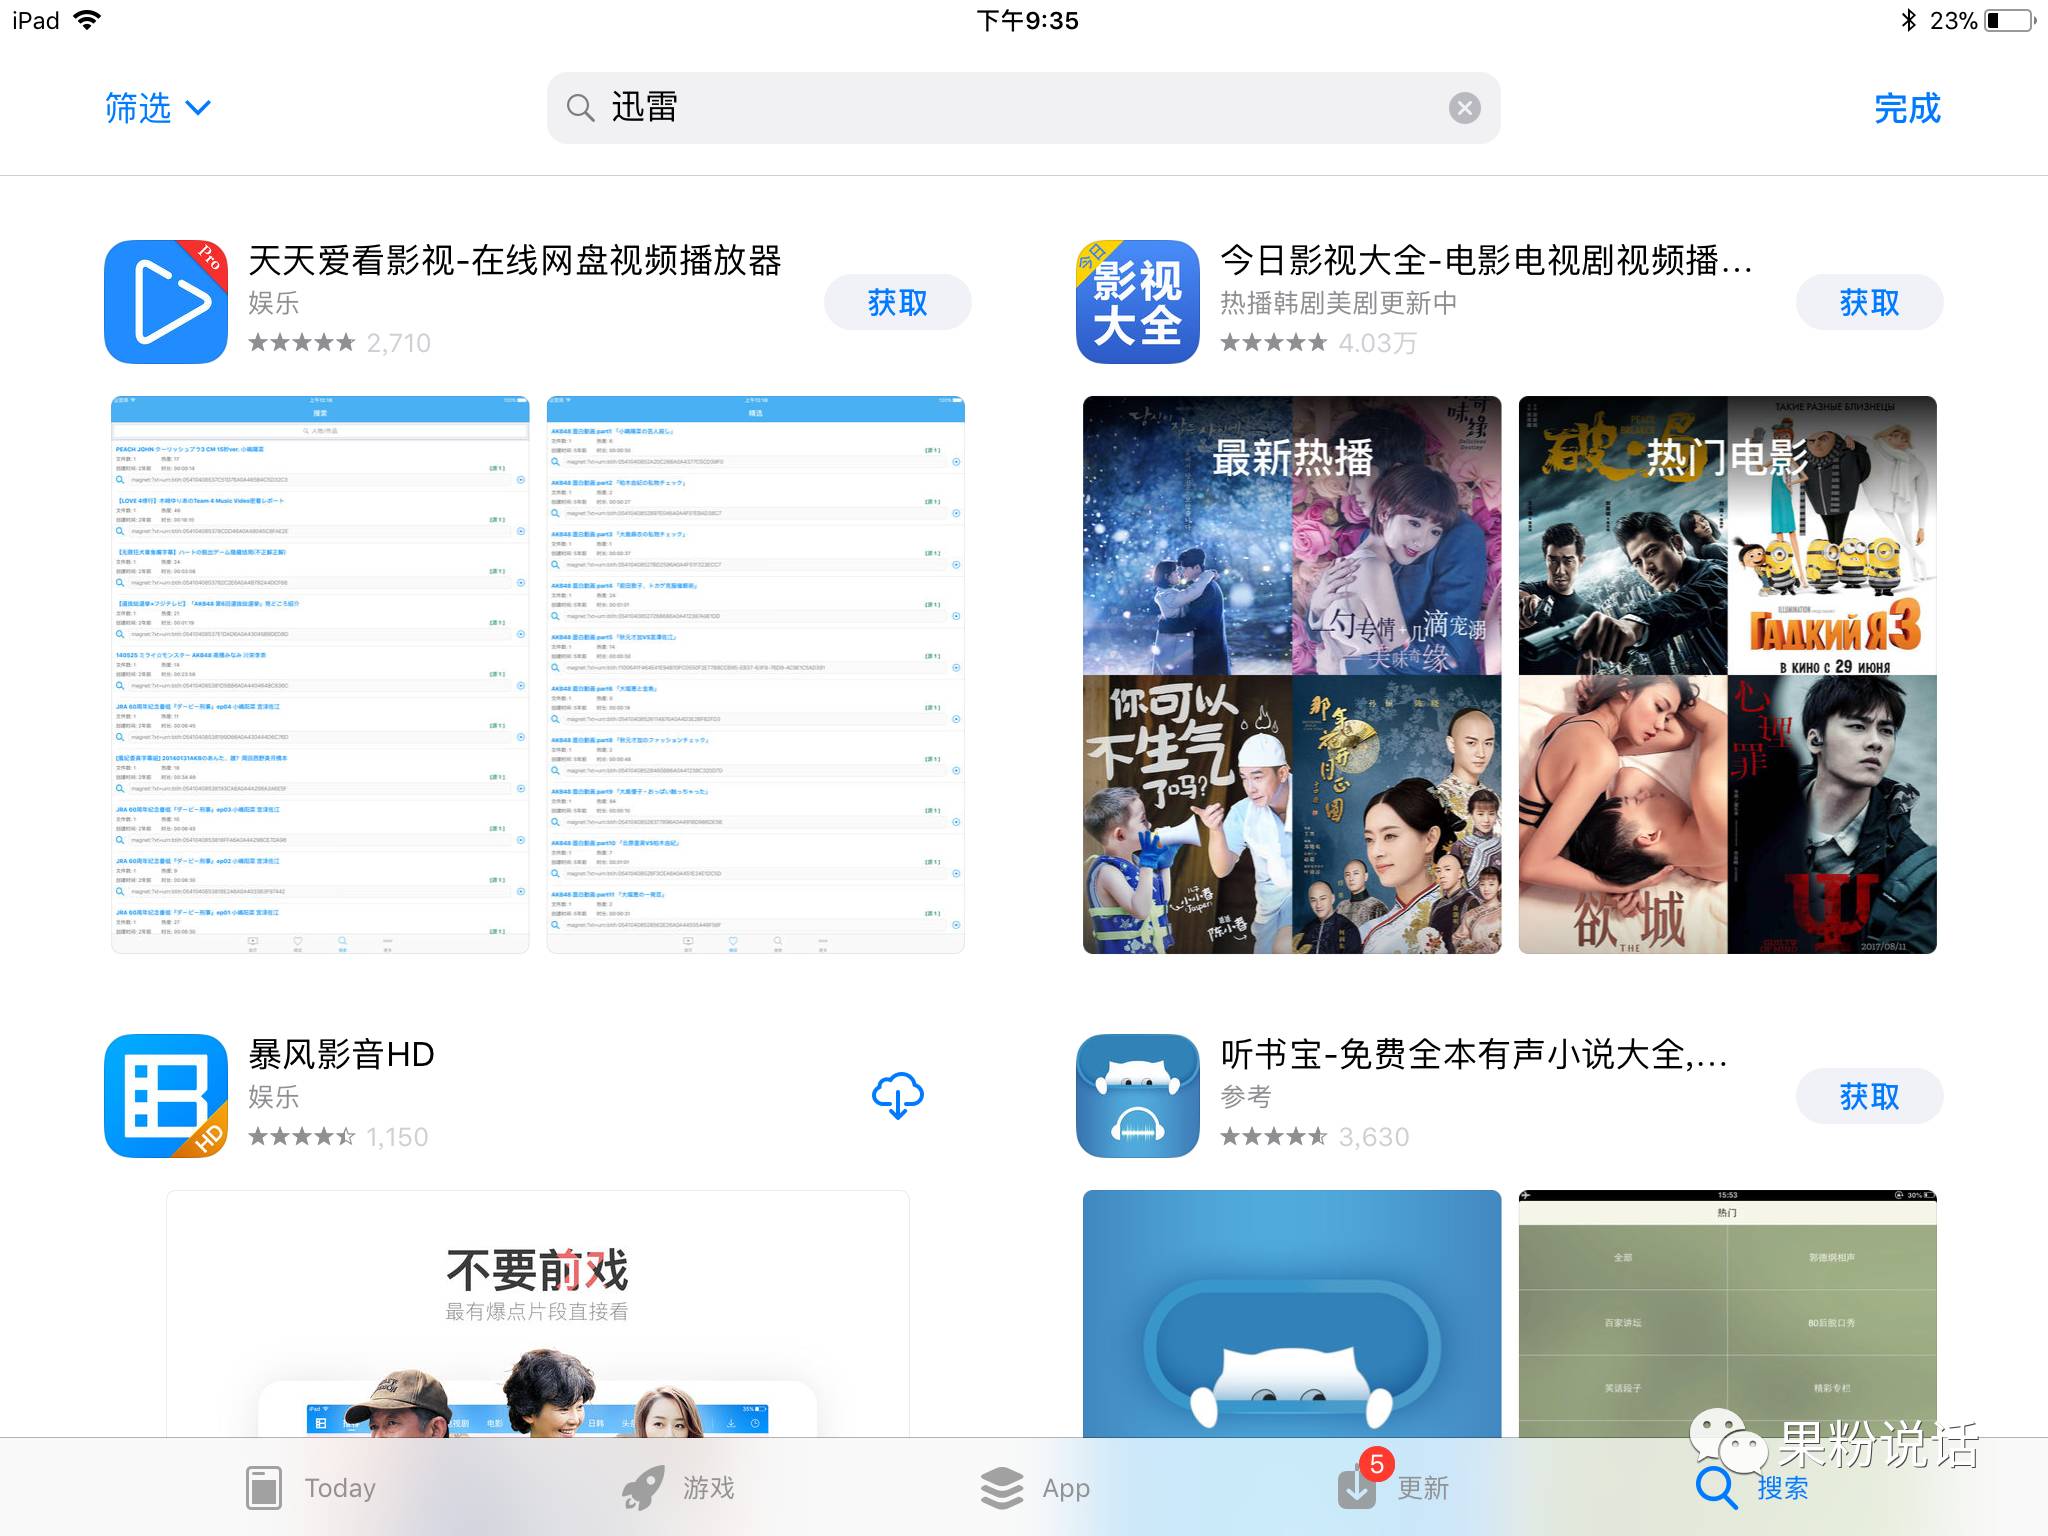View second 天天爱看影视 list screenshot

coord(756,675)
